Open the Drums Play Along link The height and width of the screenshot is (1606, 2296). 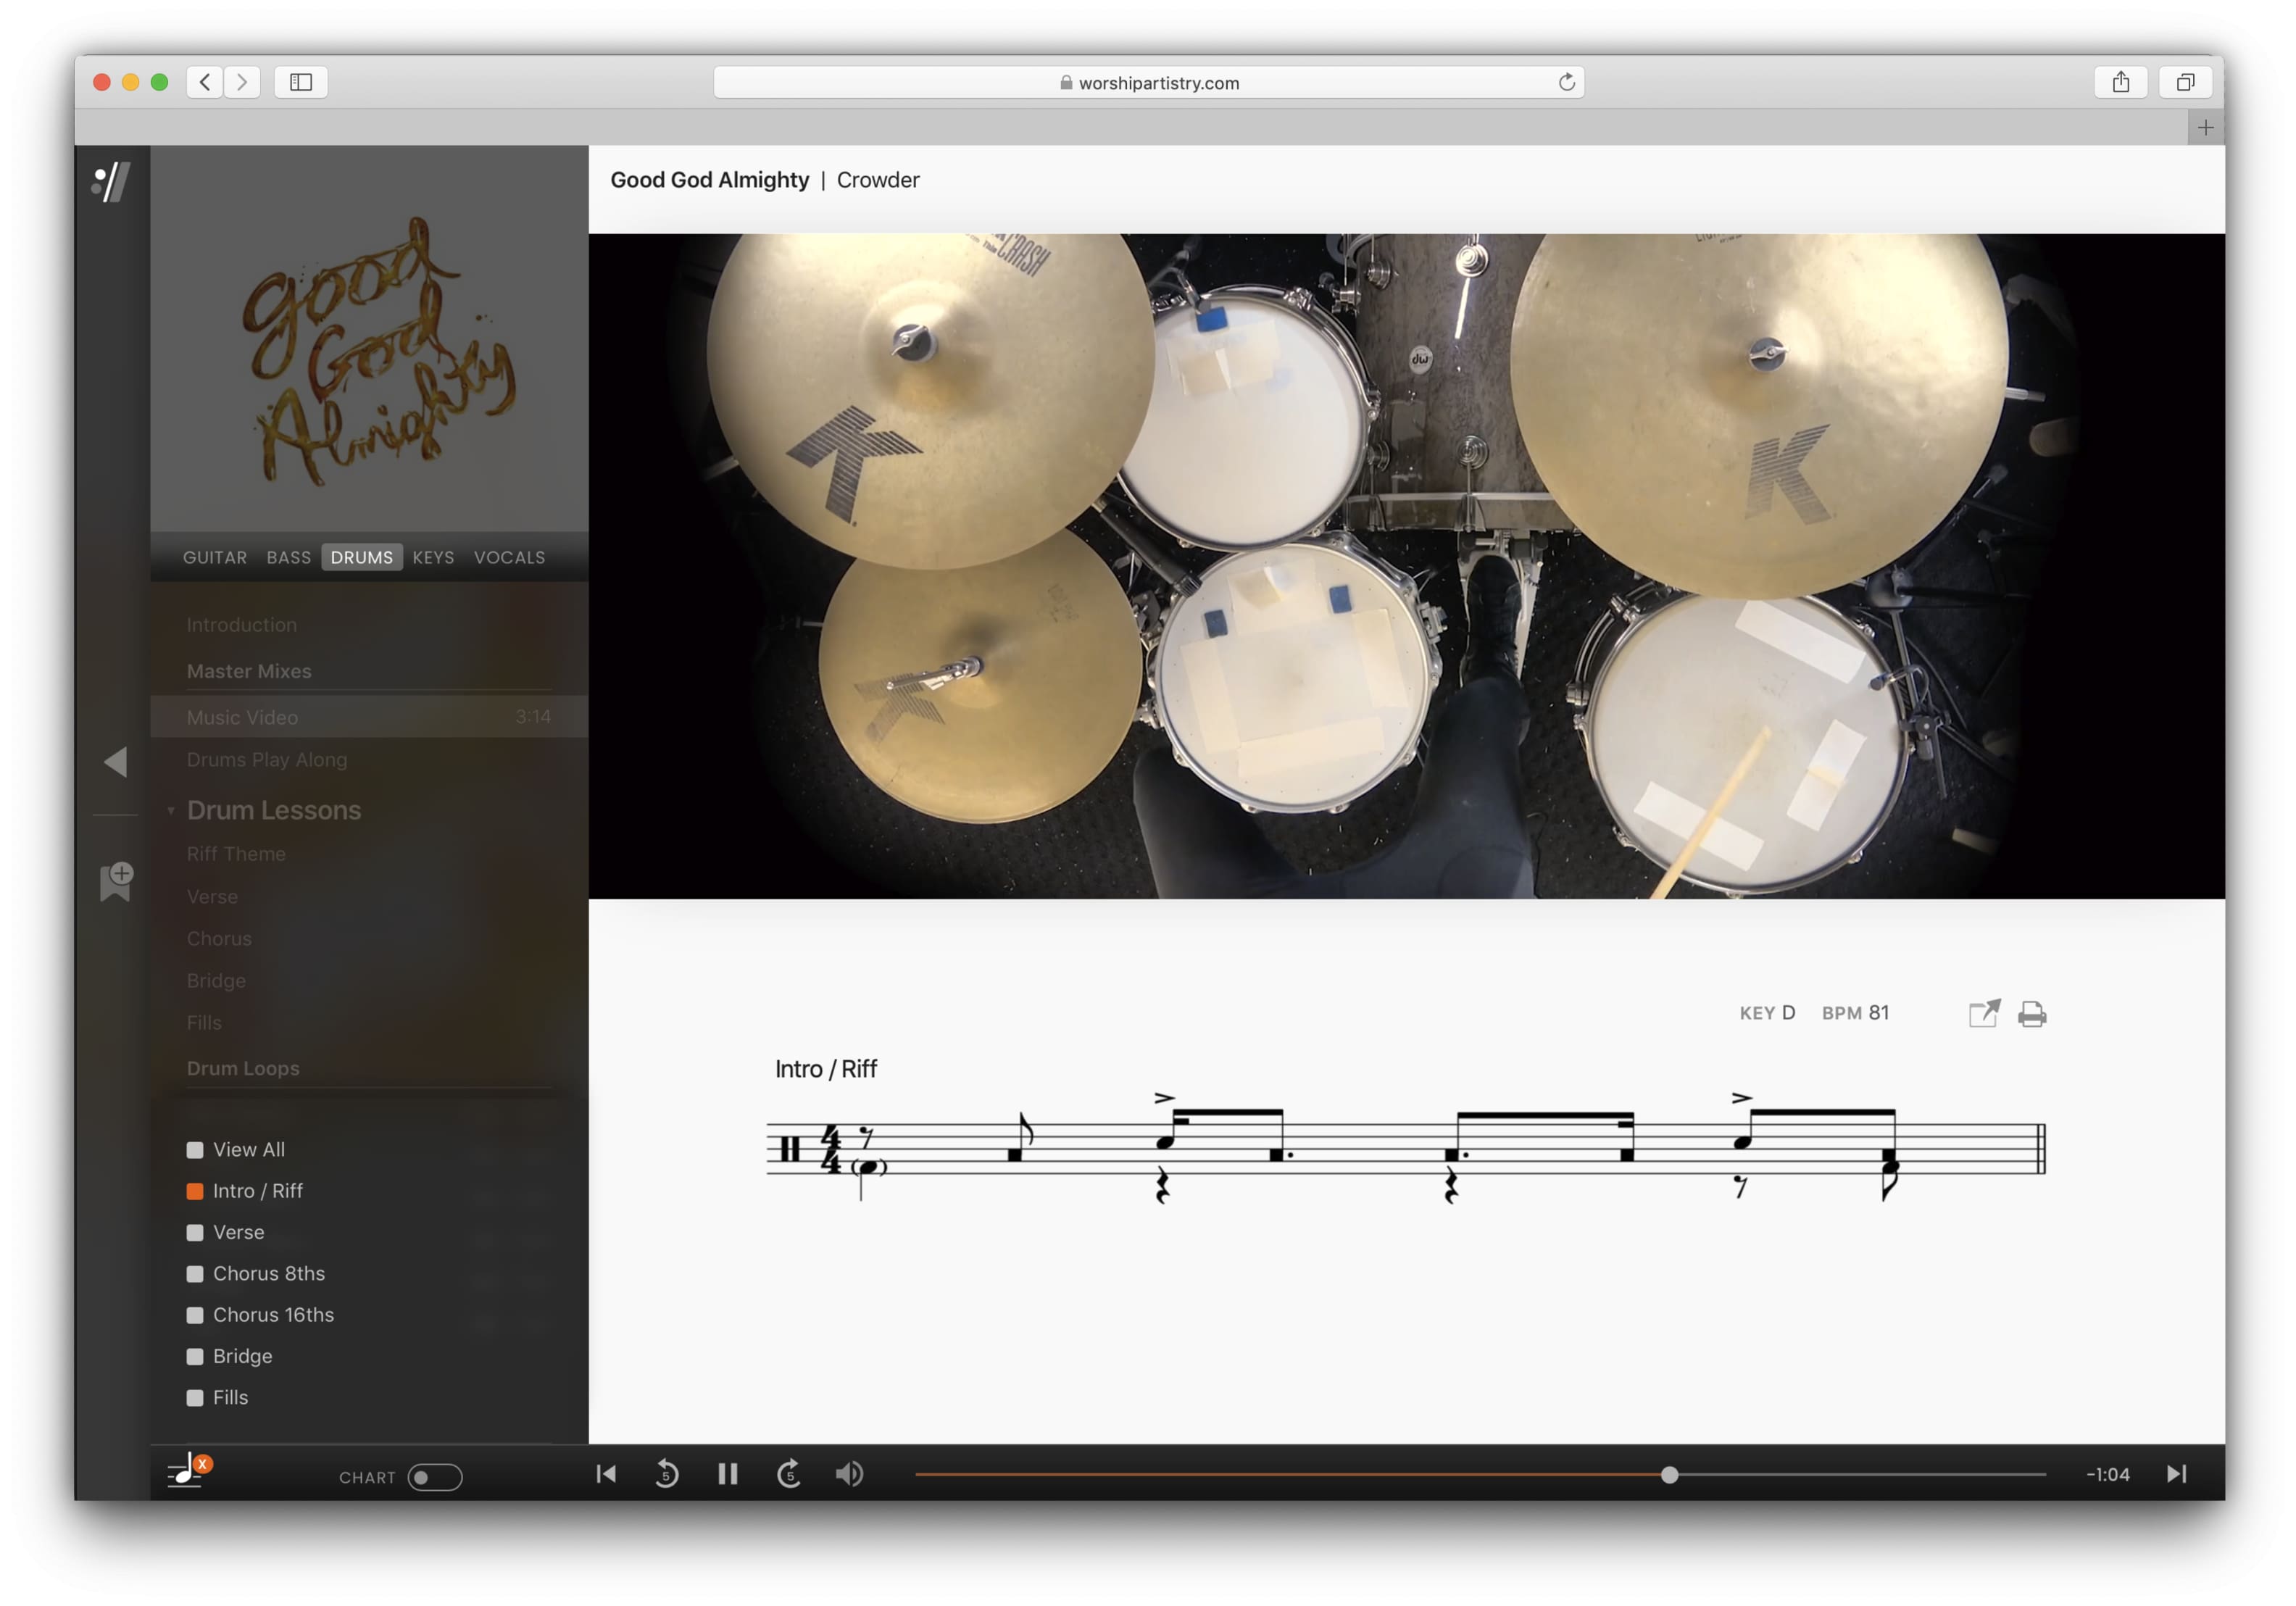click(267, 760)
